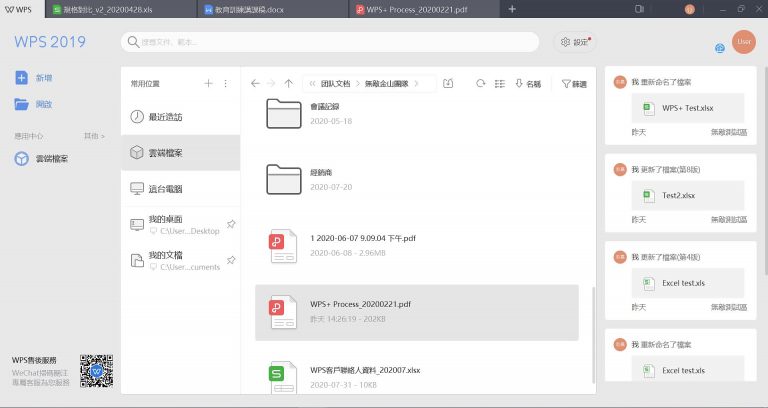Viewport: 768px width, 408px height.
Task: Click 無敵金山團隊 in the breadcrumb path
Action: click(x=386, y=84)
